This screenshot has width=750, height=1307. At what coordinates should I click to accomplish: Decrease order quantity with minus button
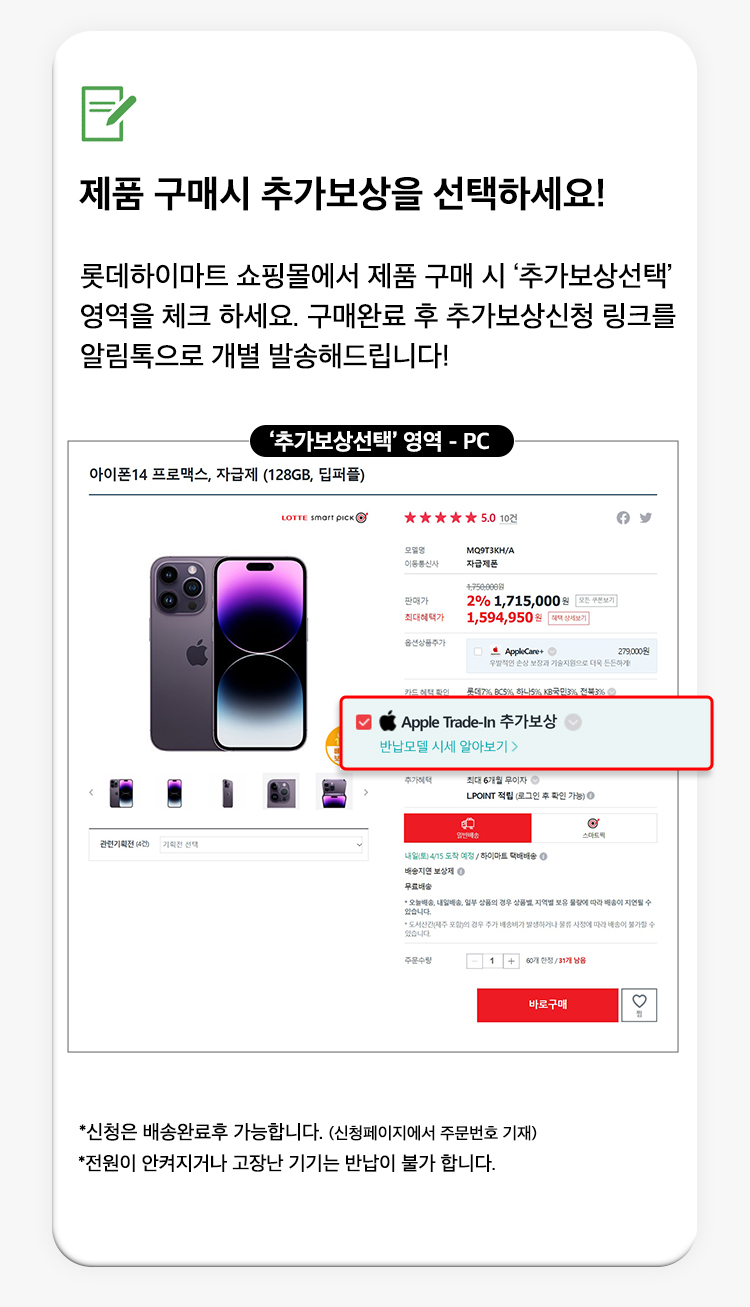pos(475,960)
